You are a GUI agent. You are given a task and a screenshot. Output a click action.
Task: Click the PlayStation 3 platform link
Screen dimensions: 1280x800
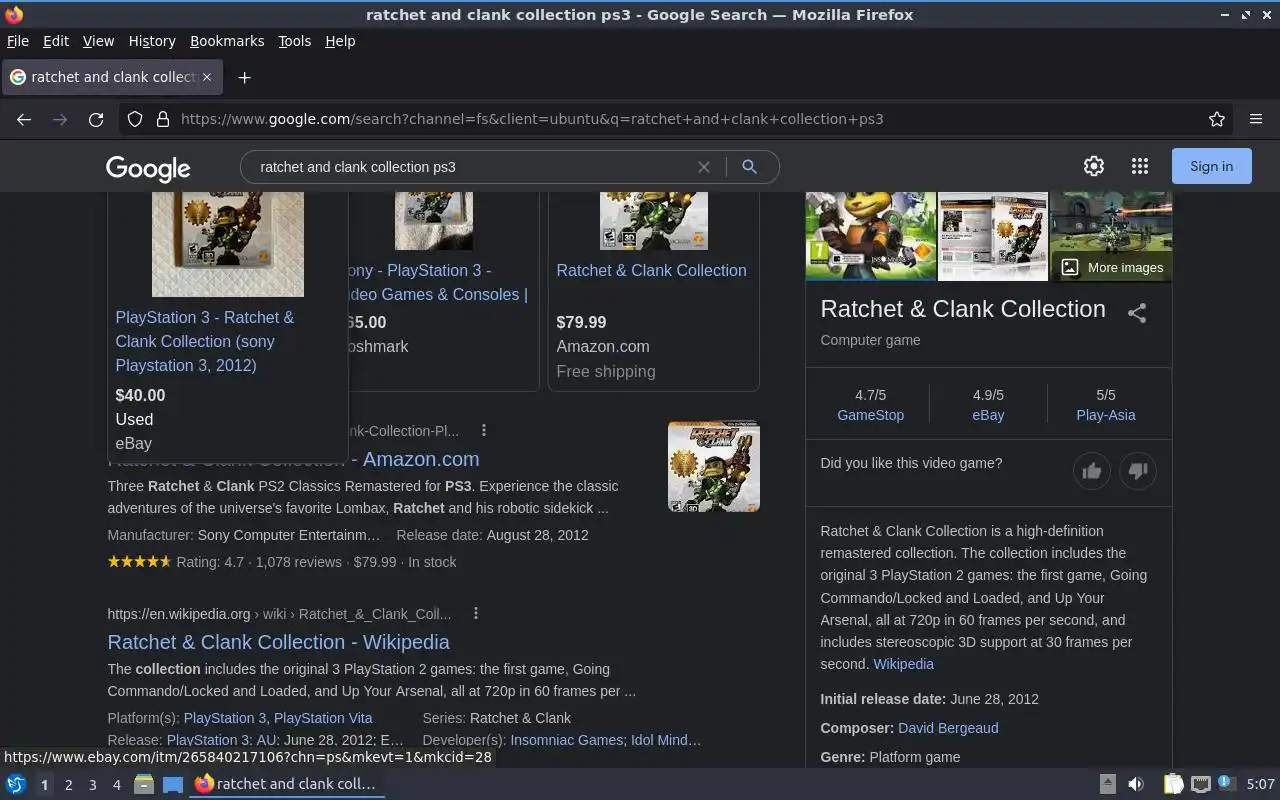225,718
